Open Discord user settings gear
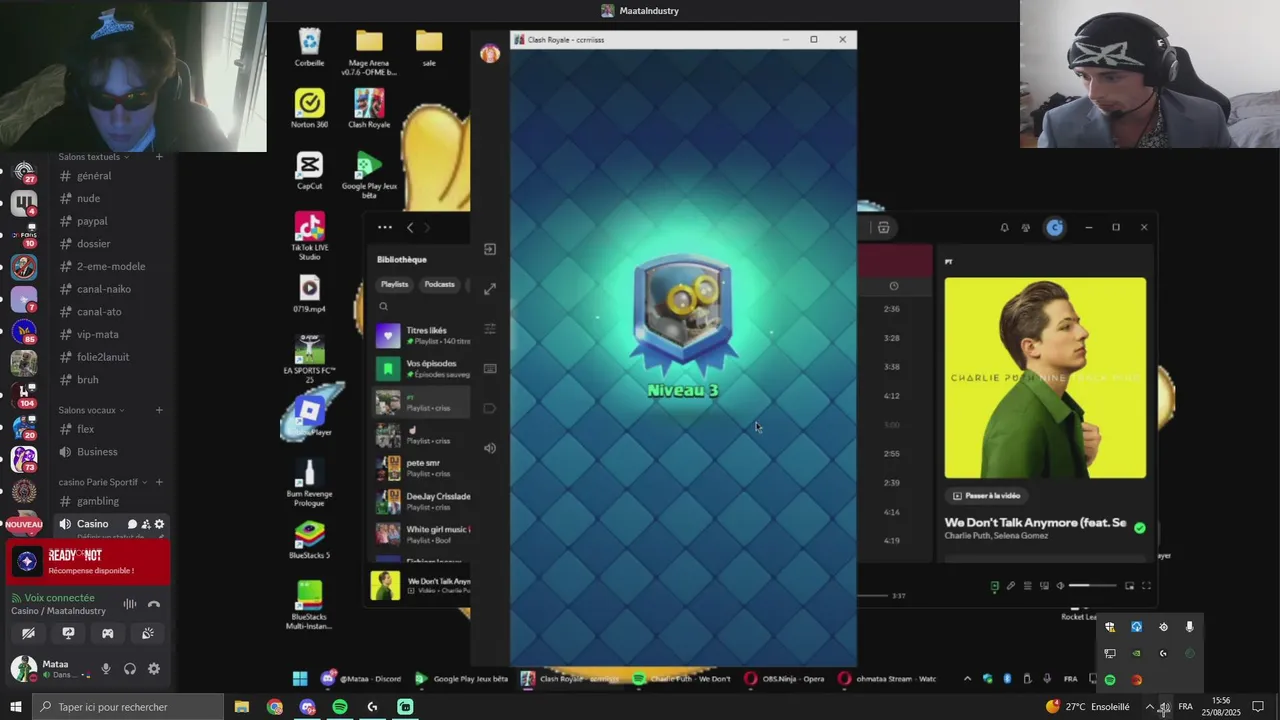This screenshot has height=720, width=1280. tap(154, 669)
